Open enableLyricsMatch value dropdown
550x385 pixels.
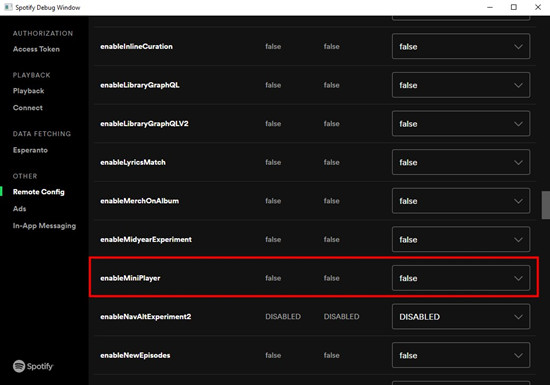coord(461,162)
